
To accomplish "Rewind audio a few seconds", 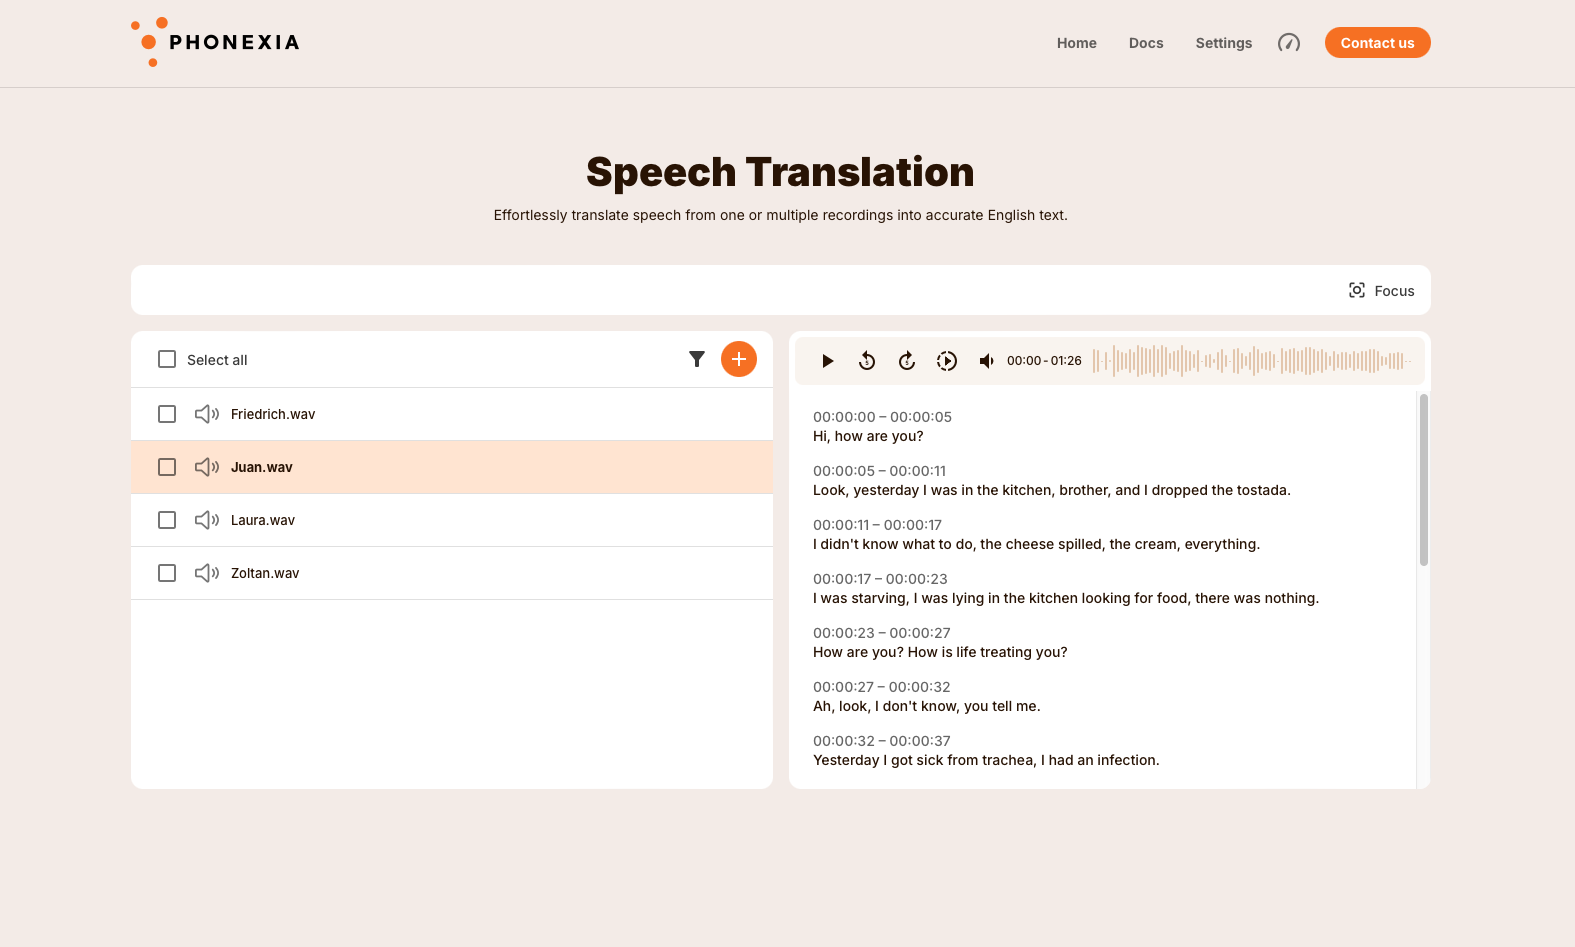I will (867, 361).
